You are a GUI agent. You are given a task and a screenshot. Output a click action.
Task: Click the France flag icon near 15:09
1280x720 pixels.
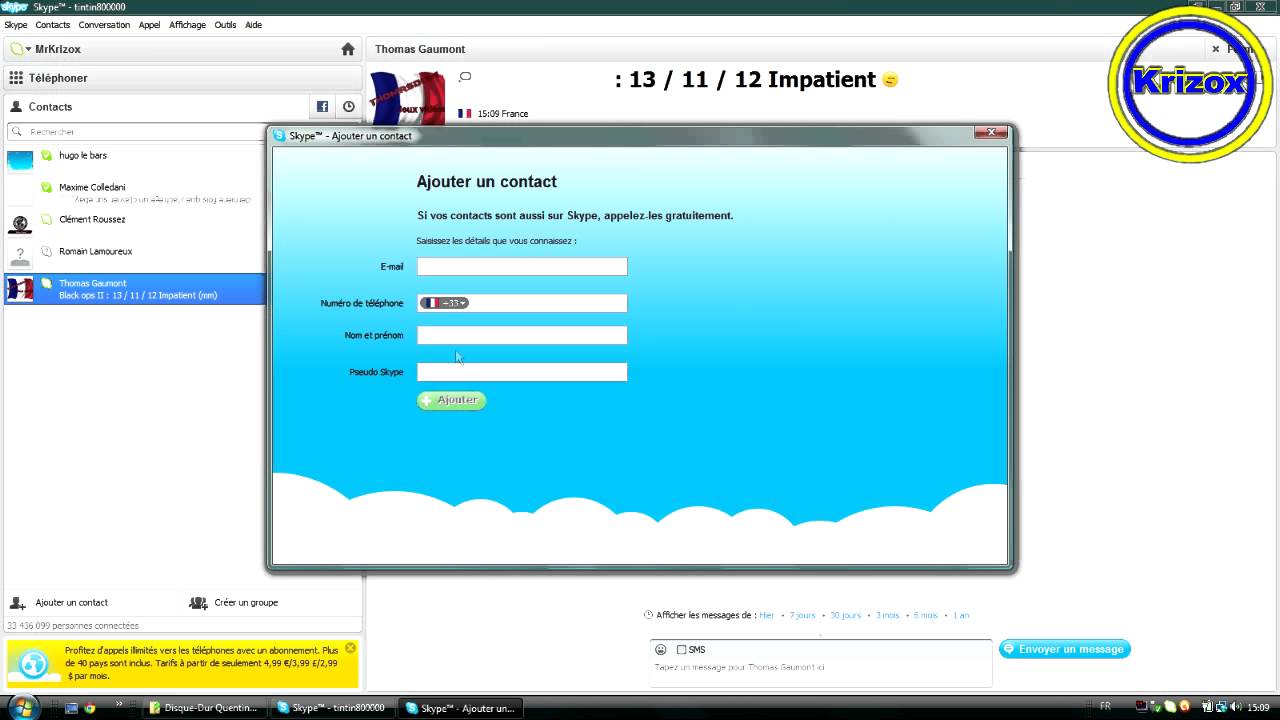click(x=464, y=114)
